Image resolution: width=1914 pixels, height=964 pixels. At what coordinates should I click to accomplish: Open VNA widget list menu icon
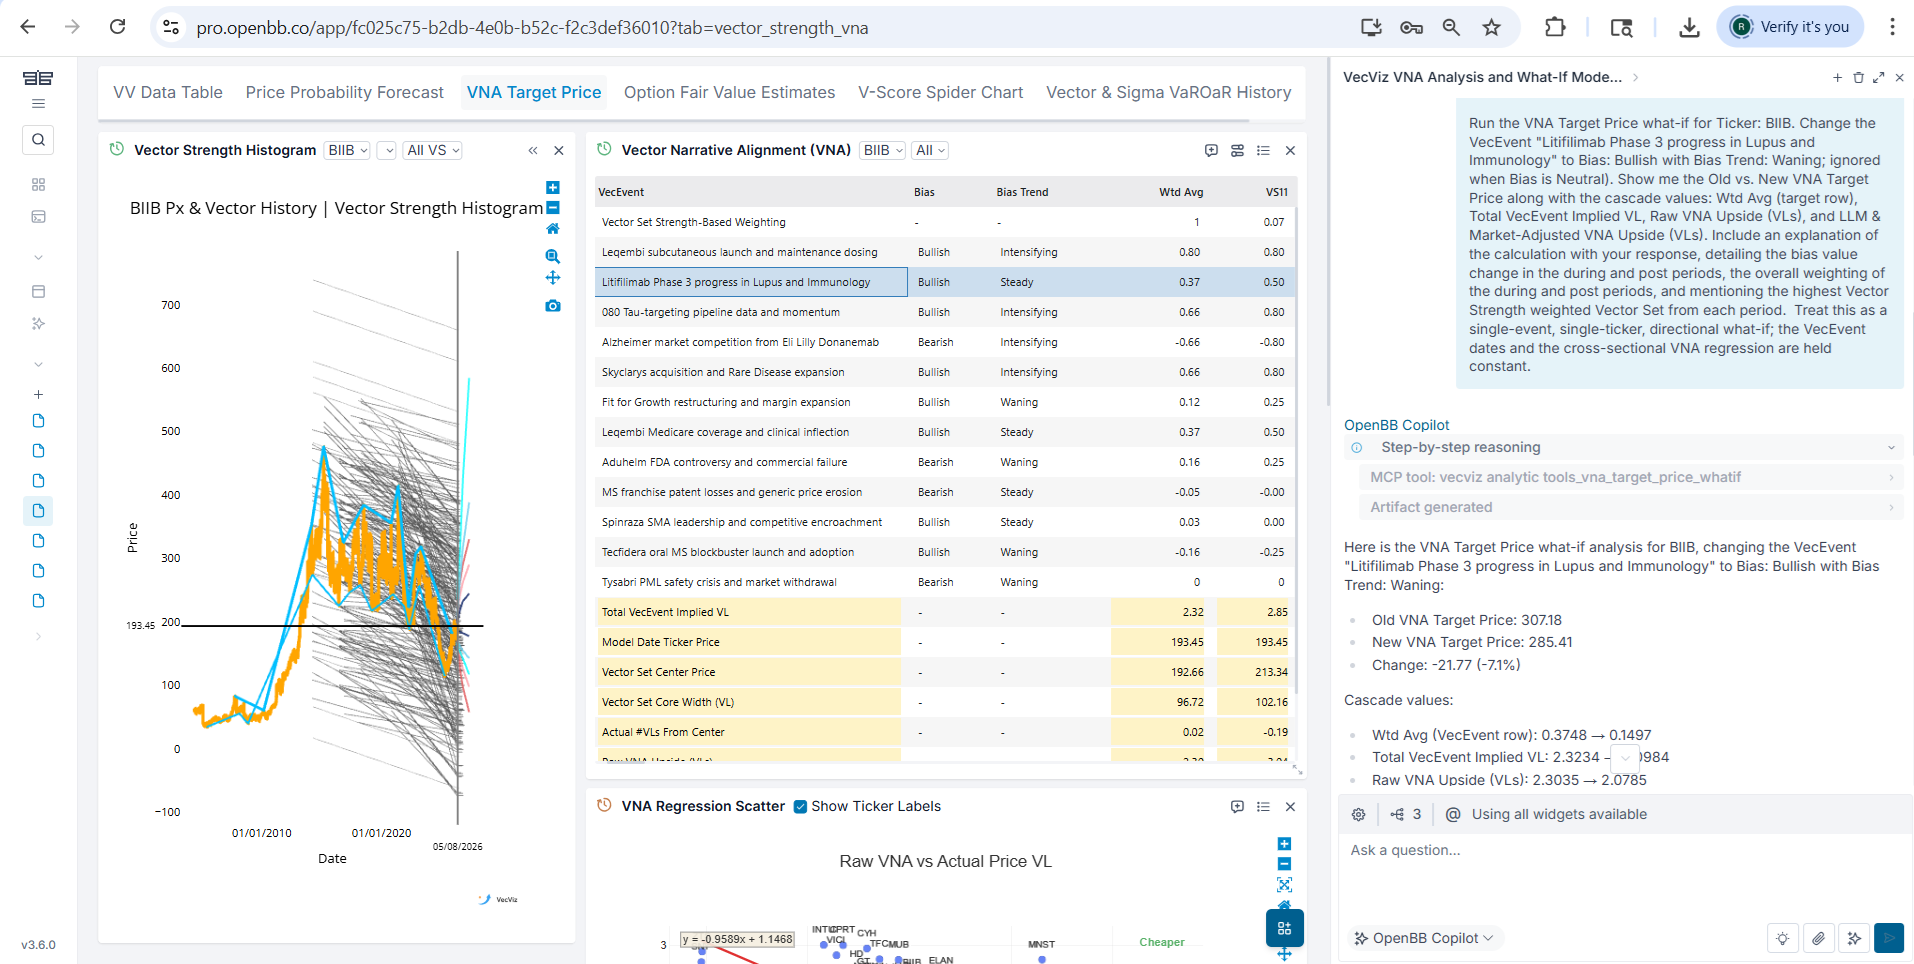coord(1263,150)
